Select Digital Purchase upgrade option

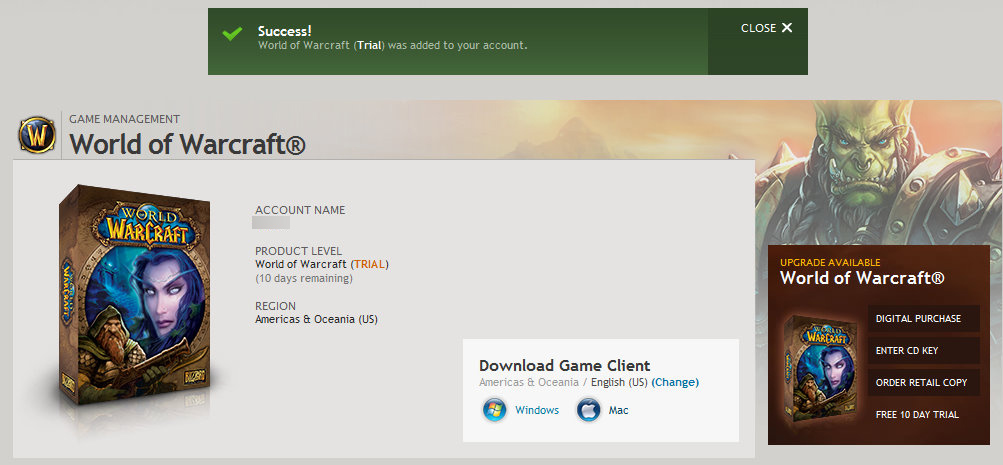click(x=924, y=319)
